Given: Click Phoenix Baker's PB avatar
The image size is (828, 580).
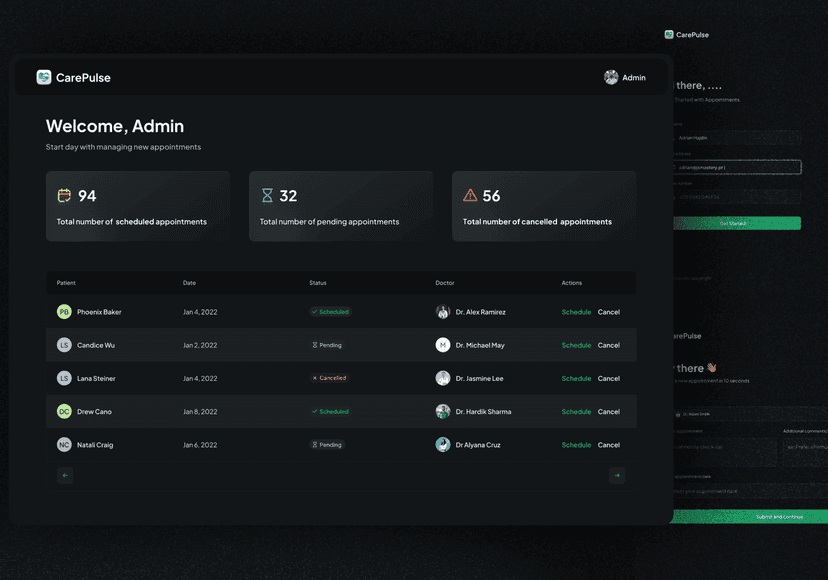Looking at the screenshot, I should tap(64, 312).
